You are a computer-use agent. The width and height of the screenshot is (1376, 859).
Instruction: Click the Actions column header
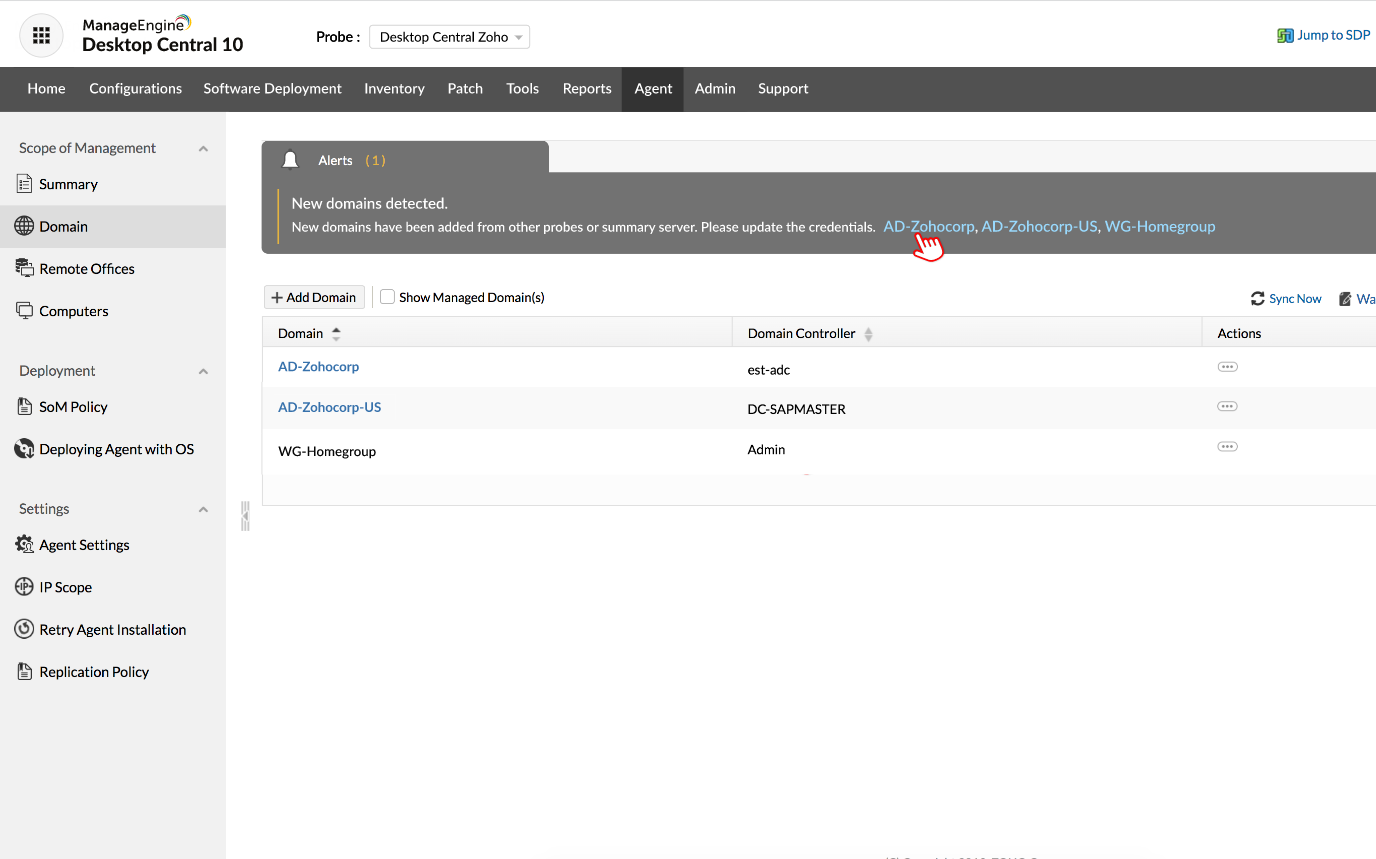point(1239,334)
